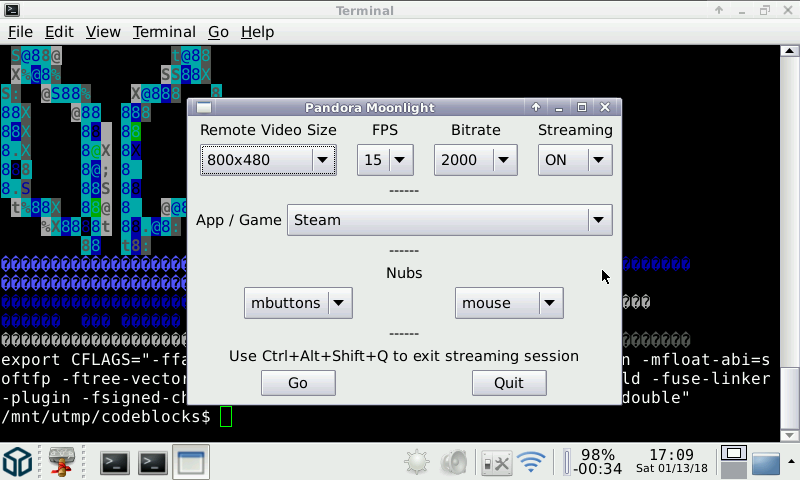Open the View menu in Terminal

pyautogui.click(x=103, y=32)
